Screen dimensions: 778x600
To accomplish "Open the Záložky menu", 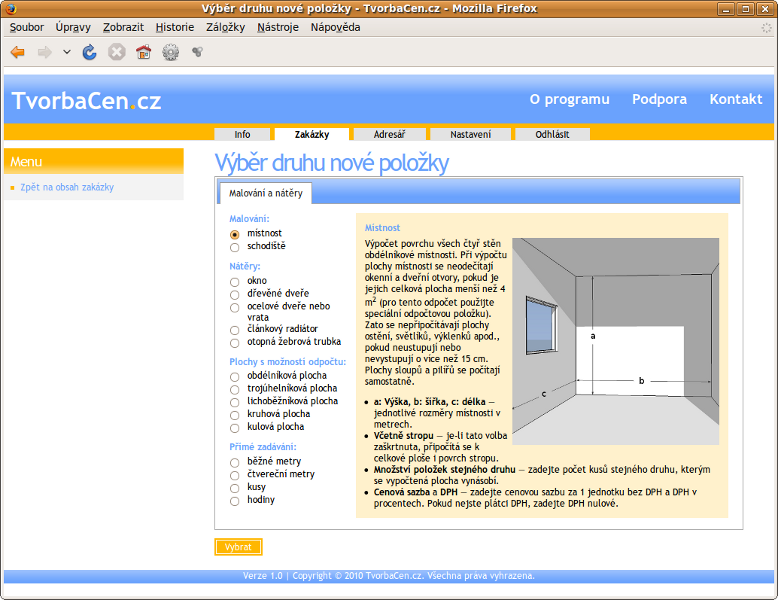I will (225, 27).
